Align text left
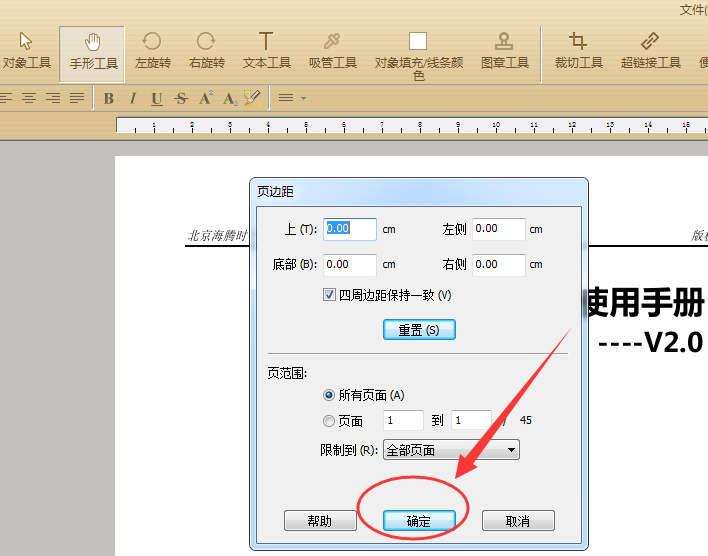The width and height of the screenshot is (708, 556). tap(5, 98)
